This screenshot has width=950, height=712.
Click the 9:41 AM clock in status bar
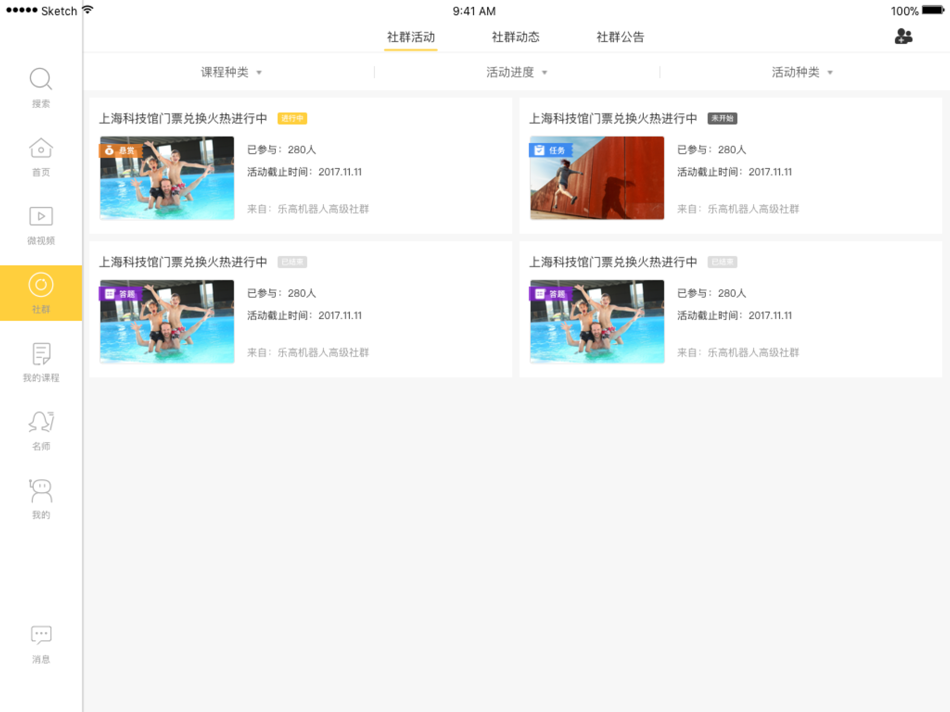[x=474, y=11]
